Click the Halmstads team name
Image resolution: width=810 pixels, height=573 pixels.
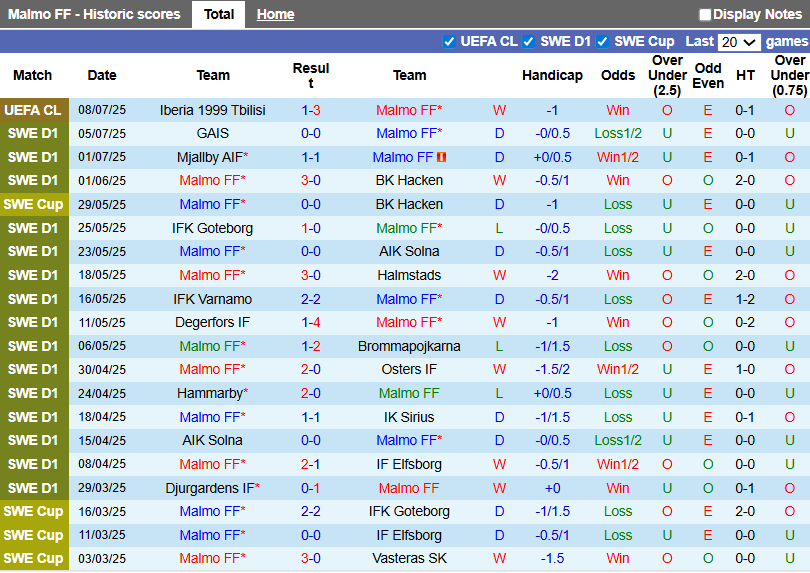point(409,275)
